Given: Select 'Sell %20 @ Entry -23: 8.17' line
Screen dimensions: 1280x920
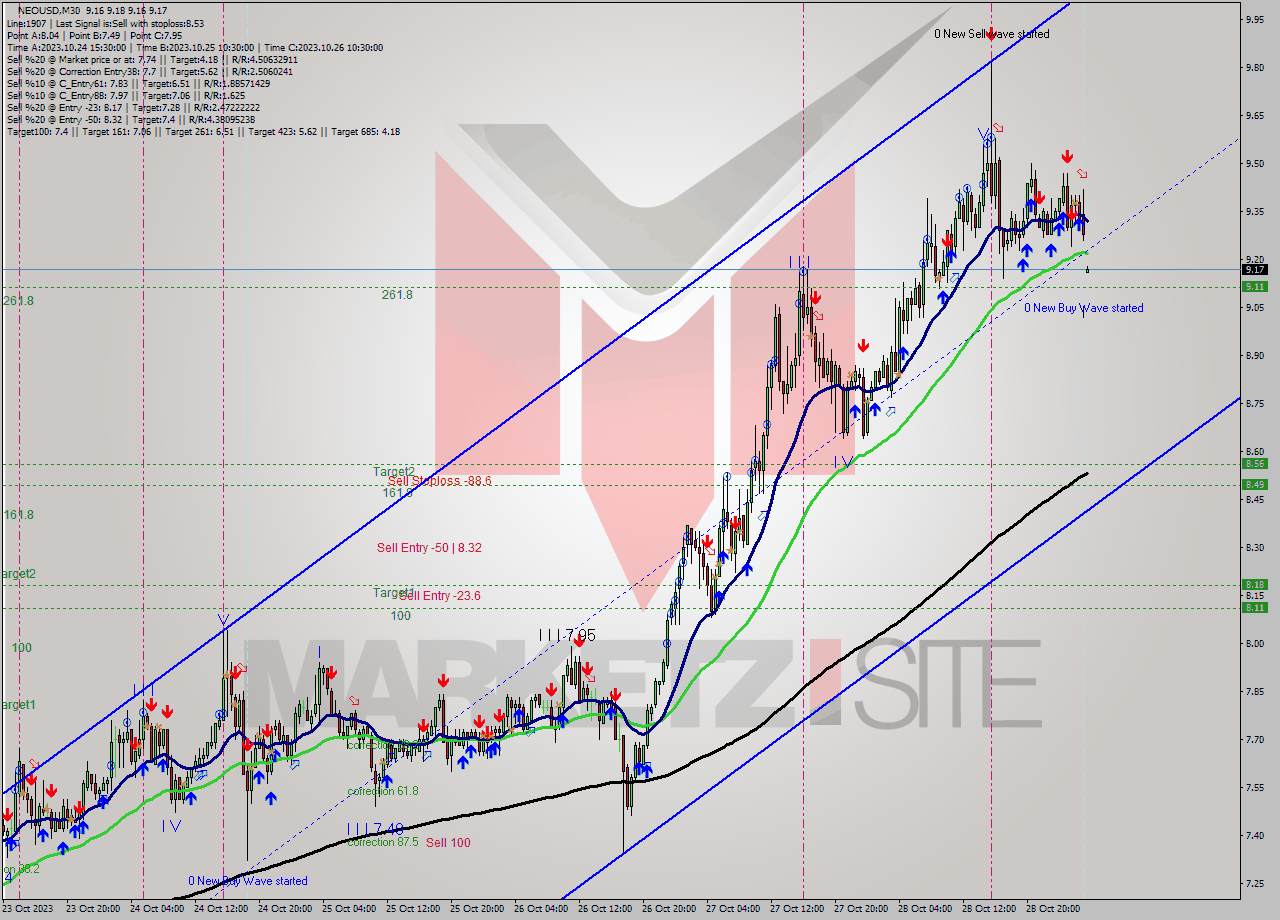Looking at the screenshot, I should (133, 107).
